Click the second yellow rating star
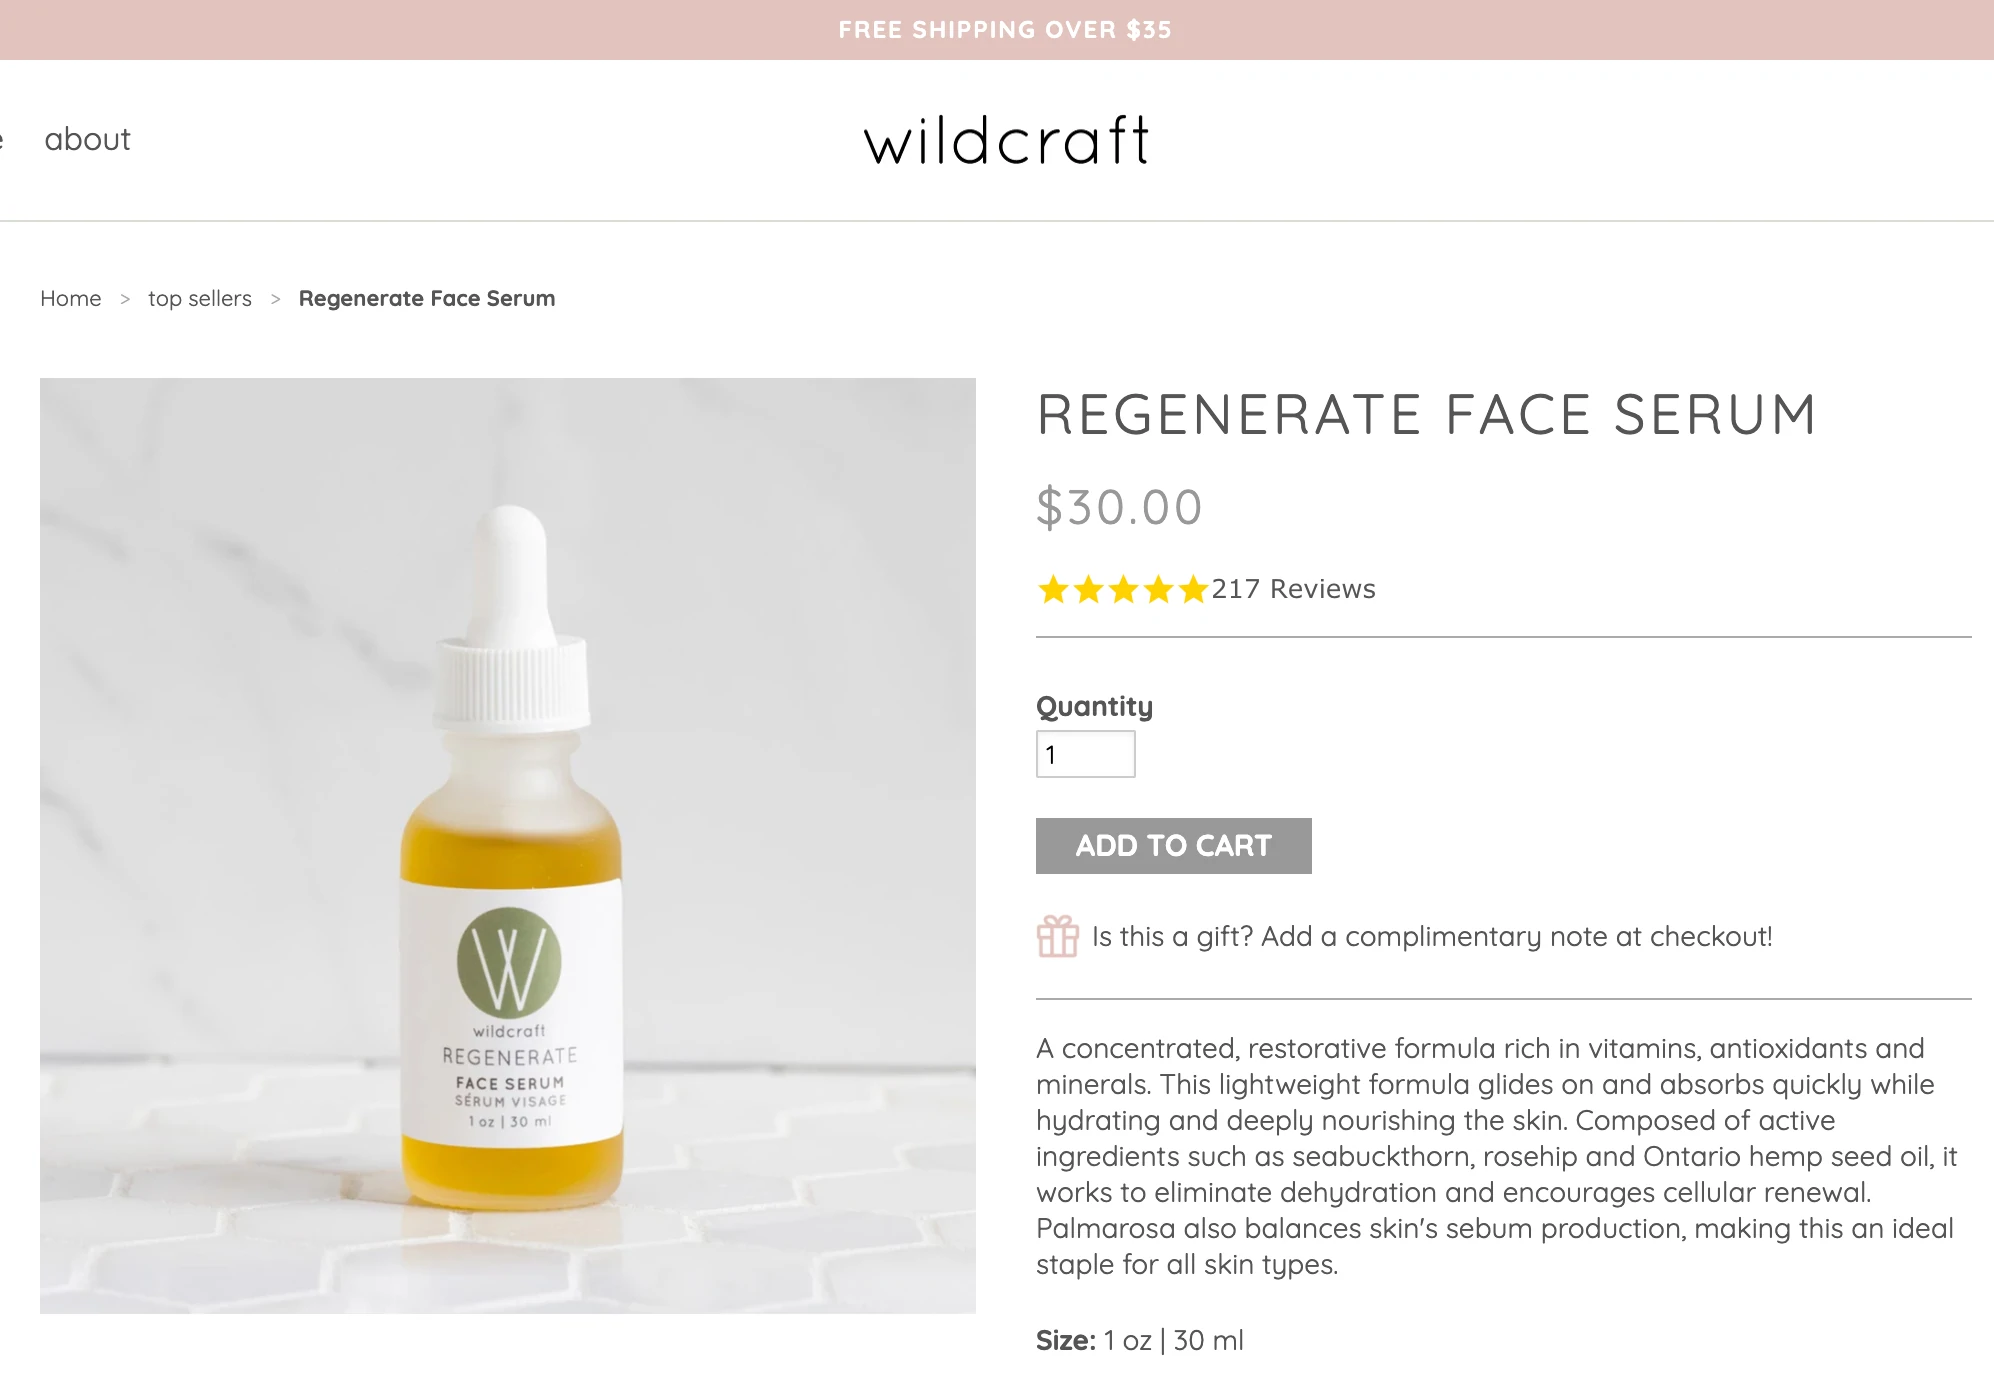The width and height of the screenshot is (1994, 1374). (1088, 590)
